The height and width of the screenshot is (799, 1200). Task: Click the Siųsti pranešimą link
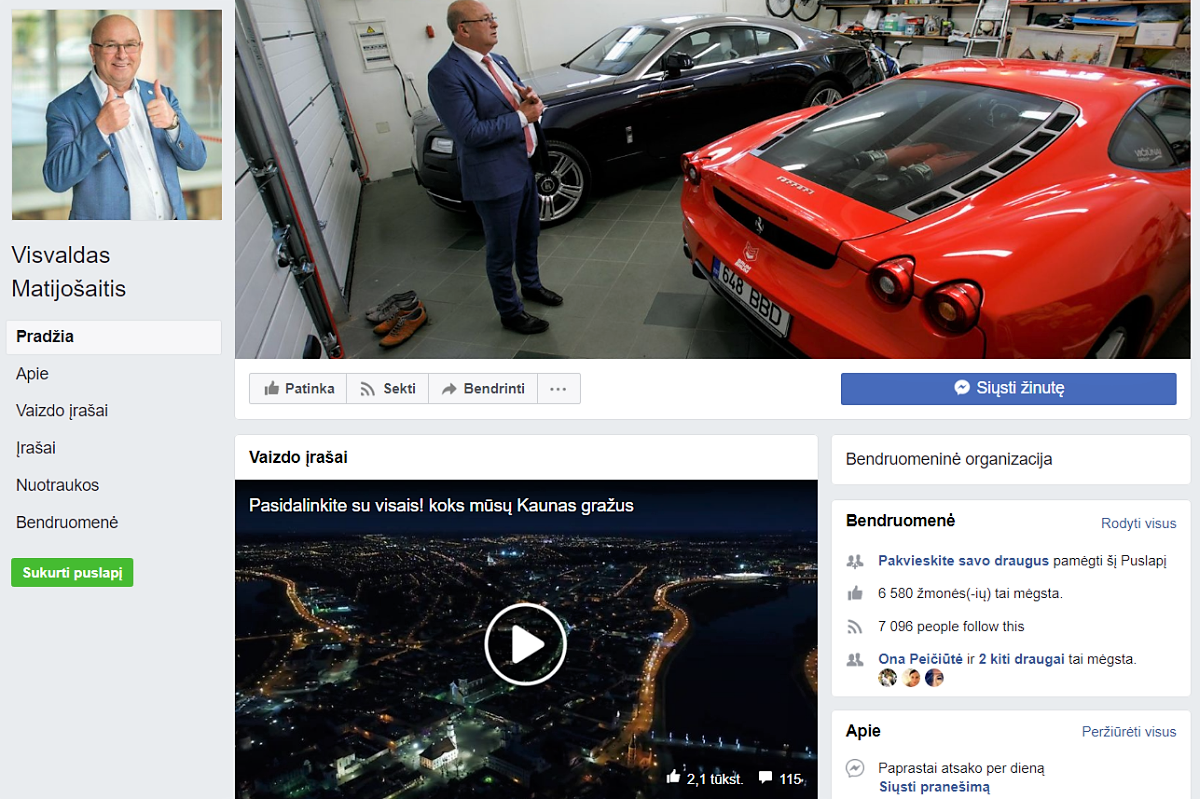934,787
